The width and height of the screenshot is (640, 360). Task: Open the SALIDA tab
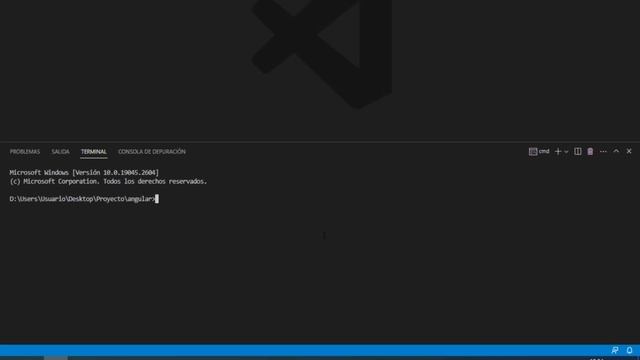click(x=60, y=152)
